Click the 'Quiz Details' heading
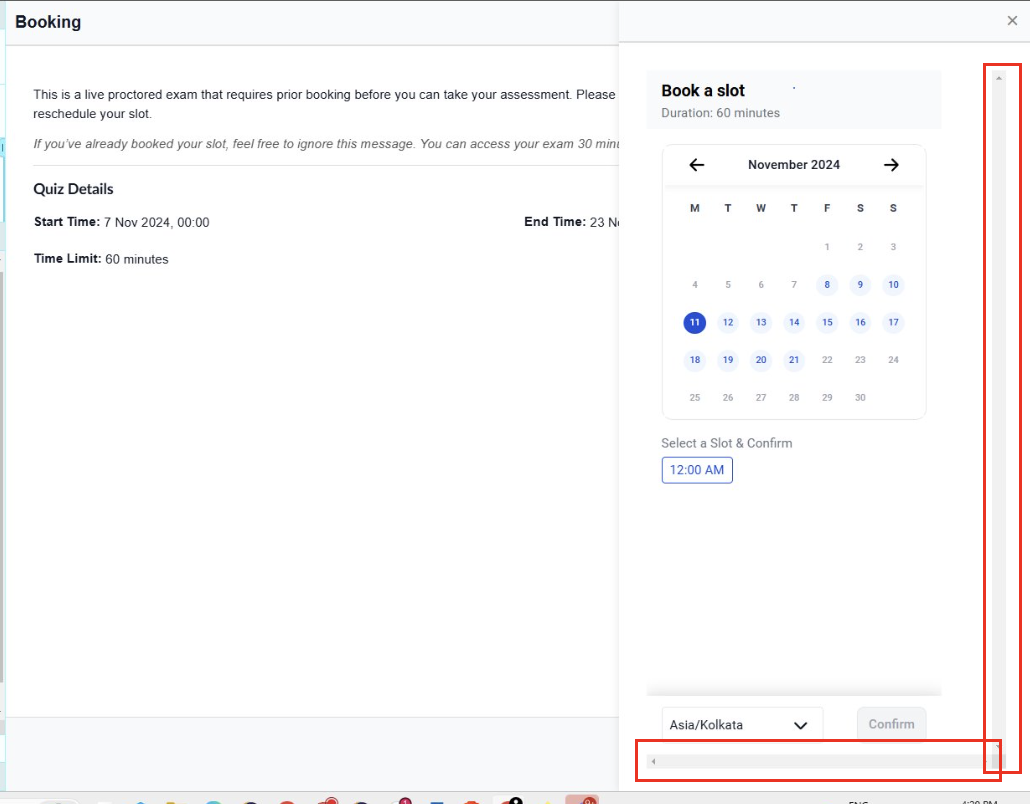This screenshot has height=804, width=1030. (x=74, y=189)
